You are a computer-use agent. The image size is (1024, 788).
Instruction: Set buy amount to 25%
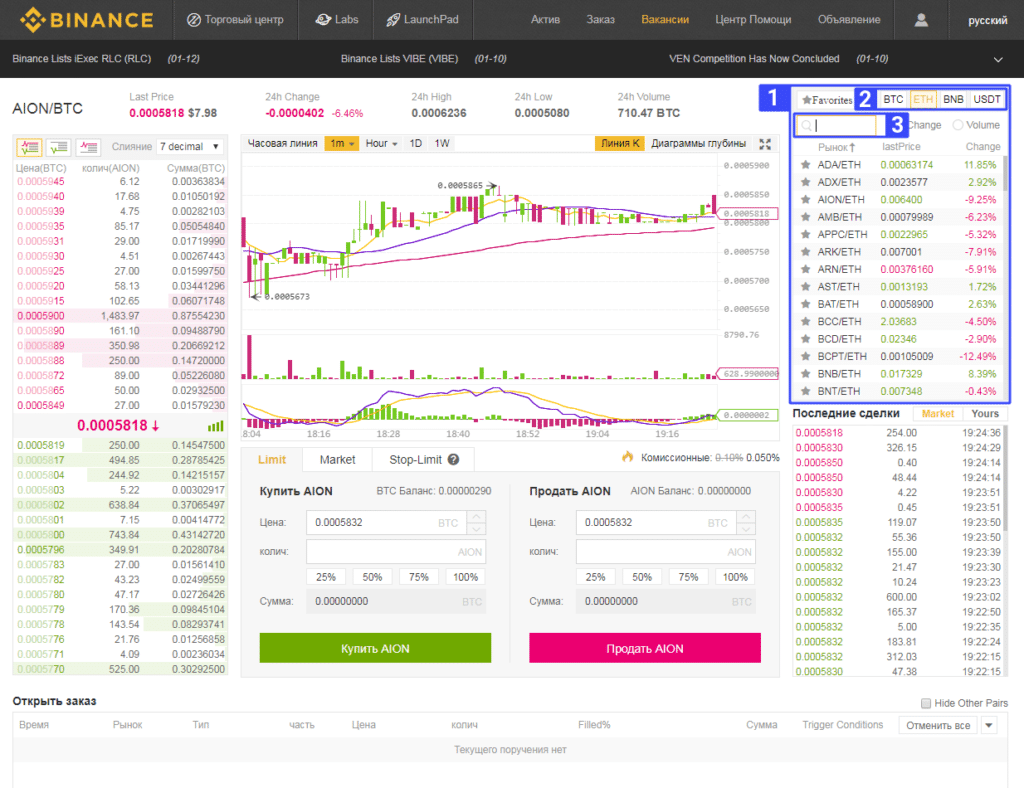326,577
